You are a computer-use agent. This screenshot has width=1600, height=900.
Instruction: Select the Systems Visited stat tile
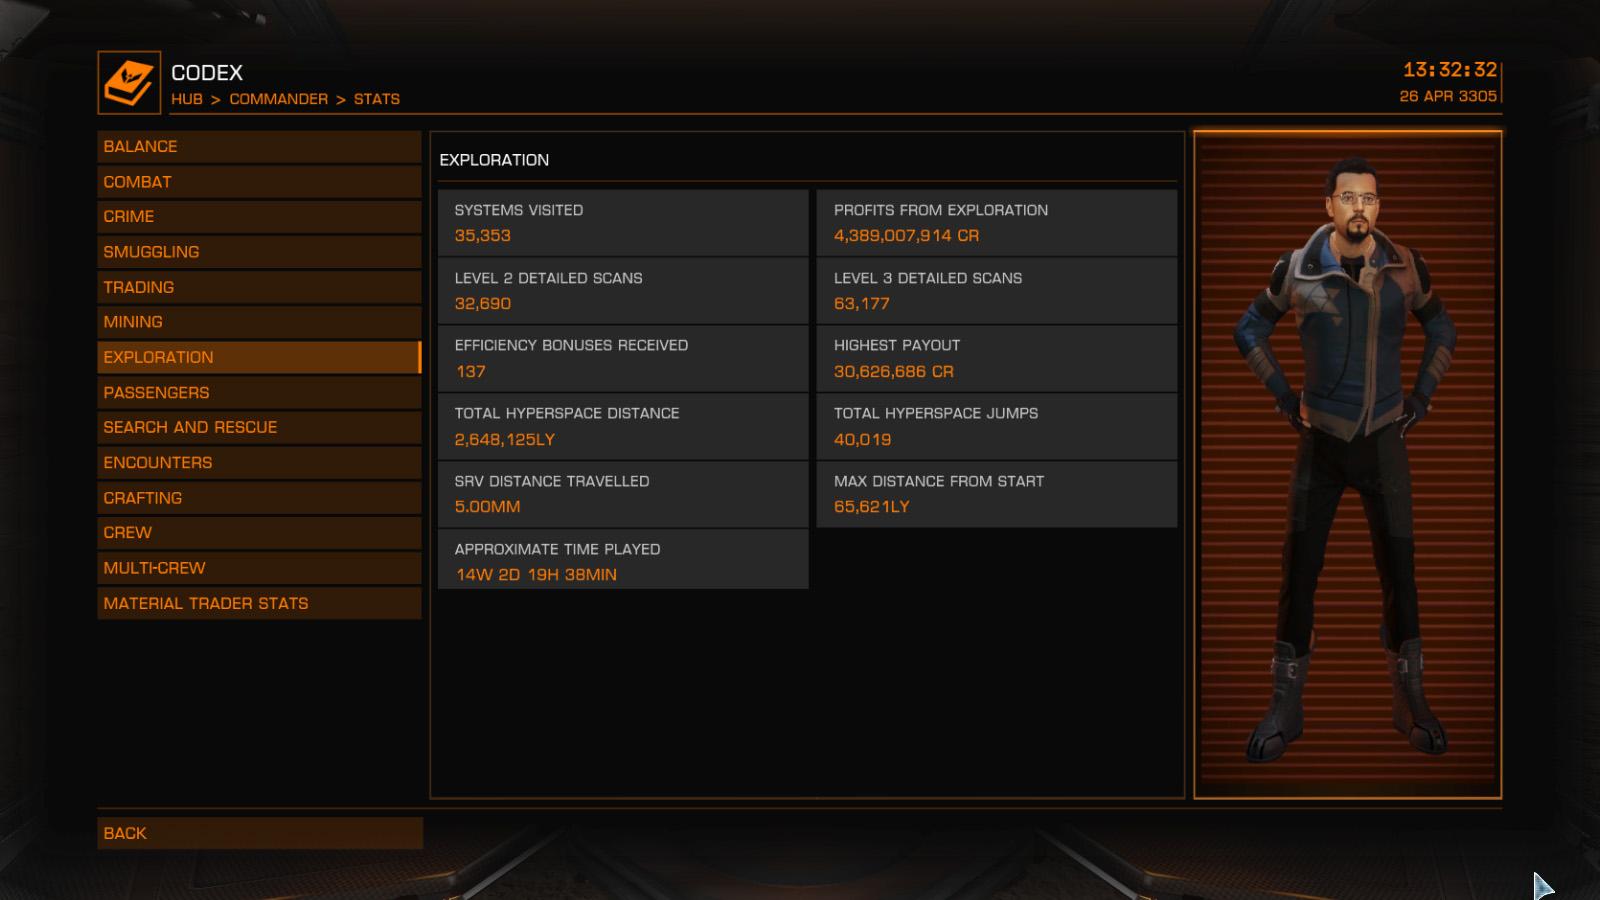[x=623, y=223]
